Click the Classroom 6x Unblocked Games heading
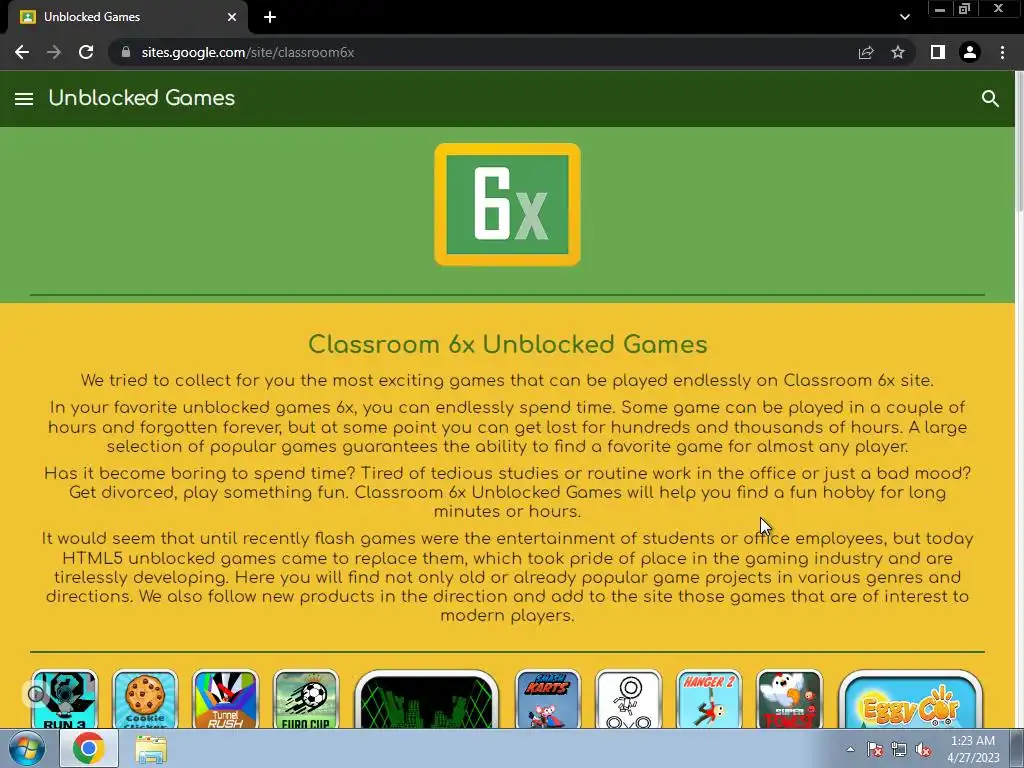Screen dimensions: 1024x768 [x=507, y=344]
